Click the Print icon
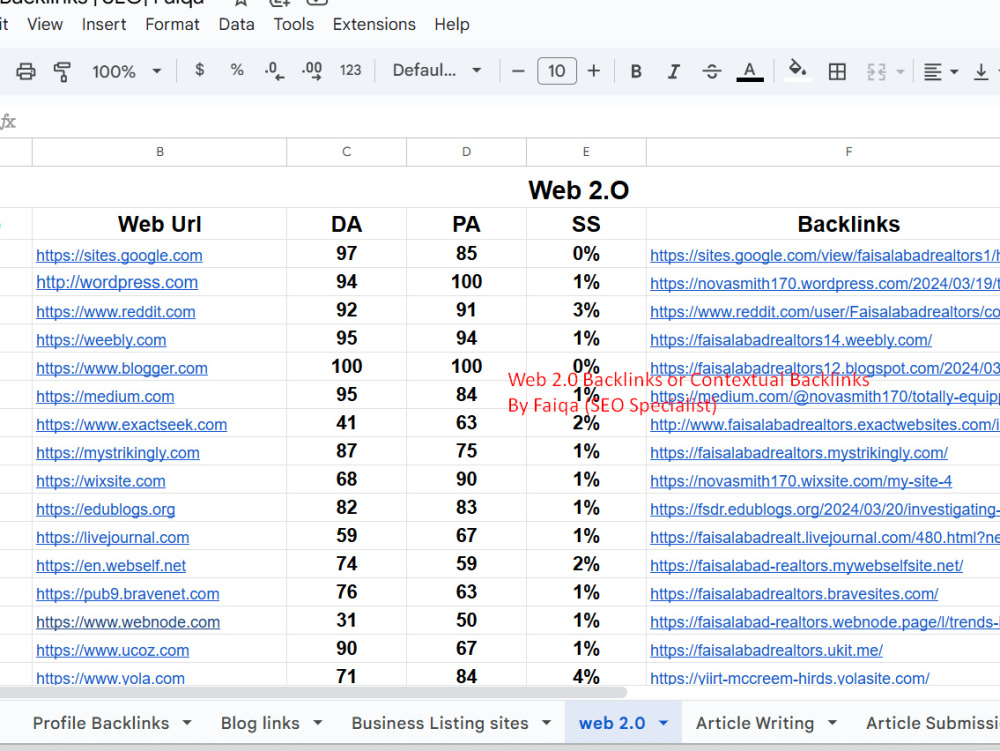 click(26, 71)
